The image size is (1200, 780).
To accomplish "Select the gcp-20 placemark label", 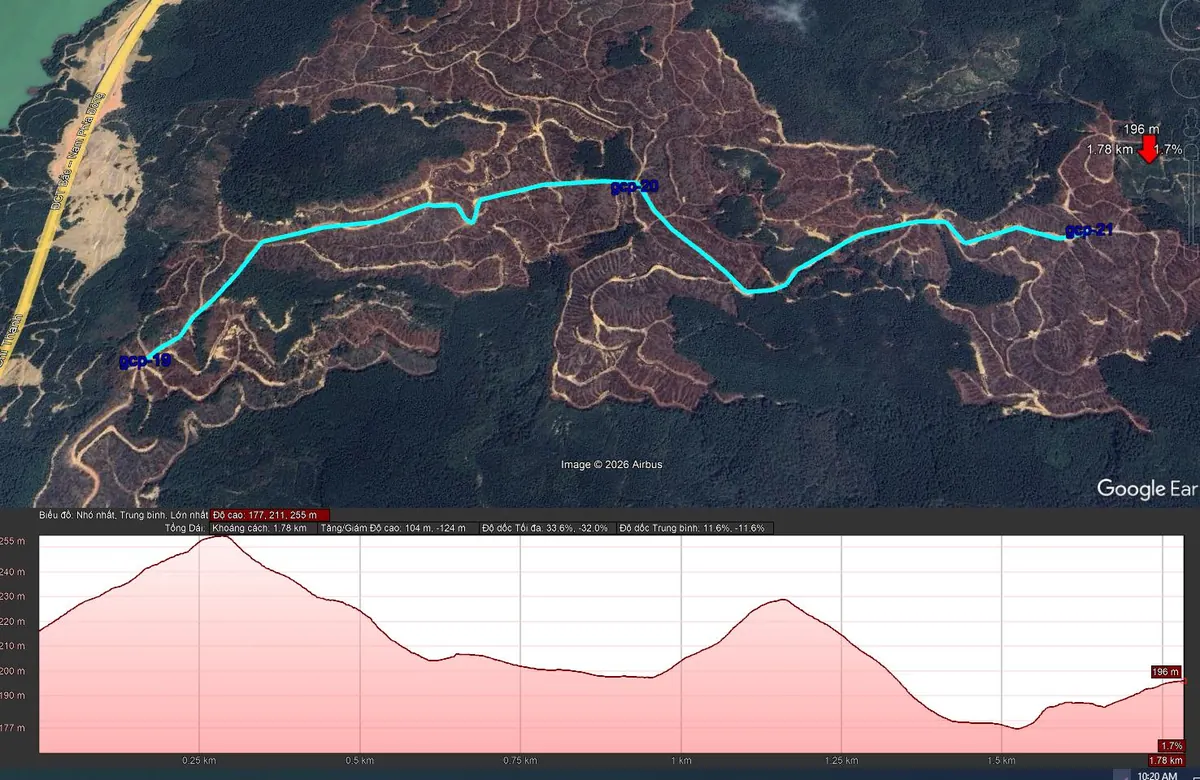I will pos(634,186).
